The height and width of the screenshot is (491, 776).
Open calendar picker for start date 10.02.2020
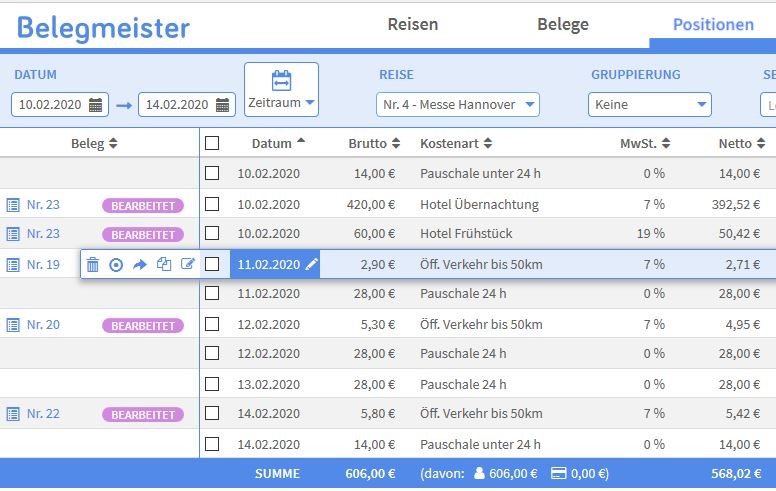point(97,105)
